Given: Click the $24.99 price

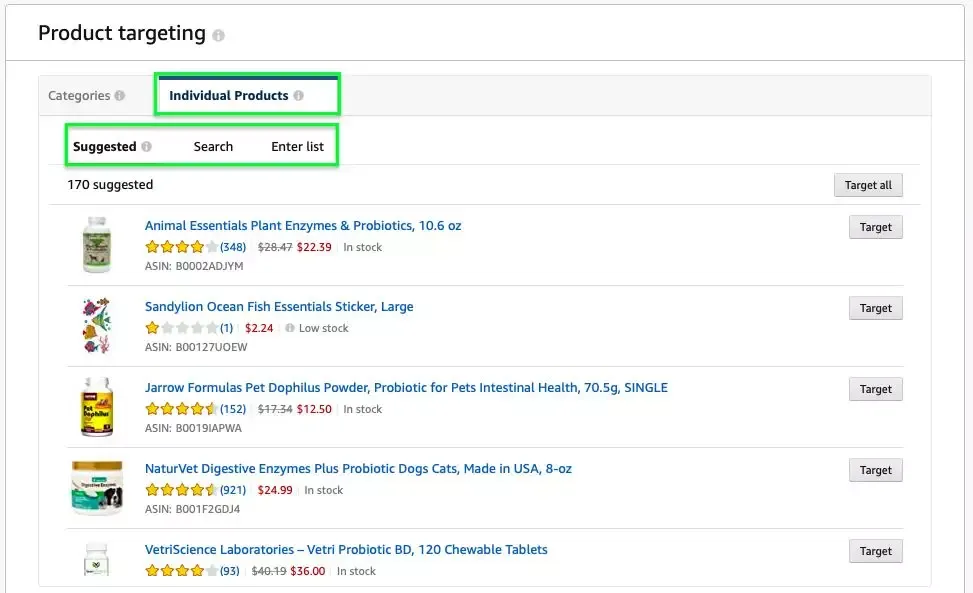Looking at the screenshot, I should pos(275,490).
